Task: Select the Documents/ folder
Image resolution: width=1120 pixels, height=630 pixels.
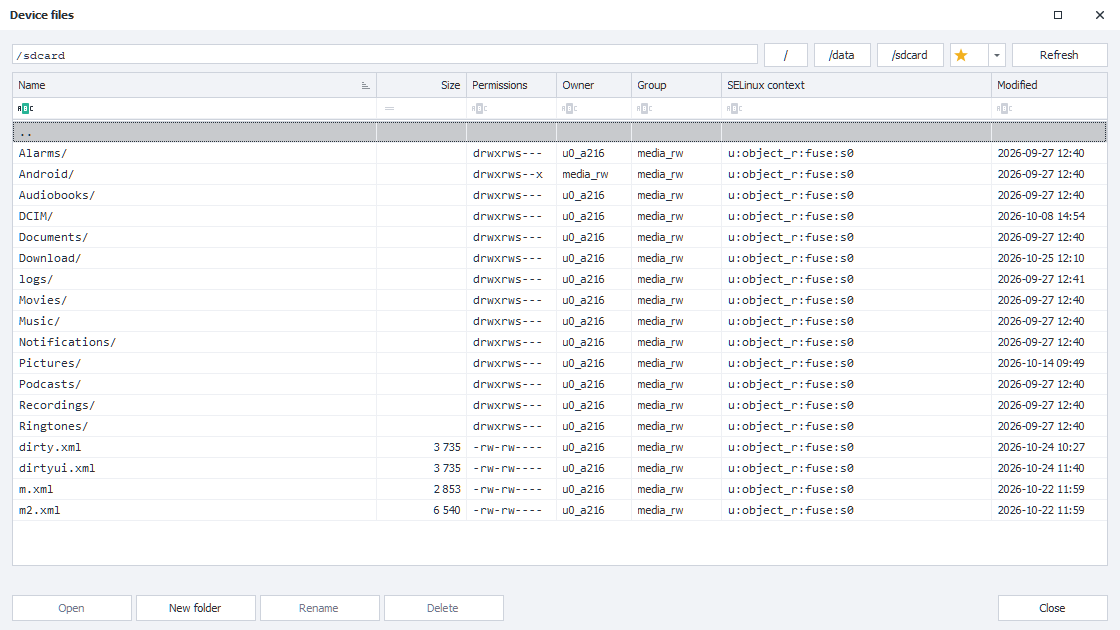Action: (559, 237)
